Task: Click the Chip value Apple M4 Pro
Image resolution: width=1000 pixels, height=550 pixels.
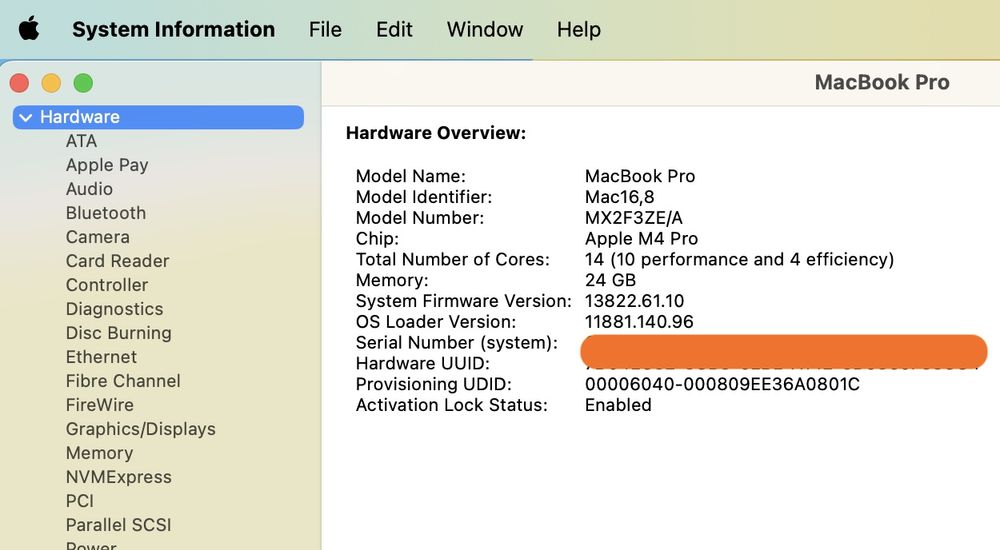Action: pyautogui.click(x=641, y=239)
